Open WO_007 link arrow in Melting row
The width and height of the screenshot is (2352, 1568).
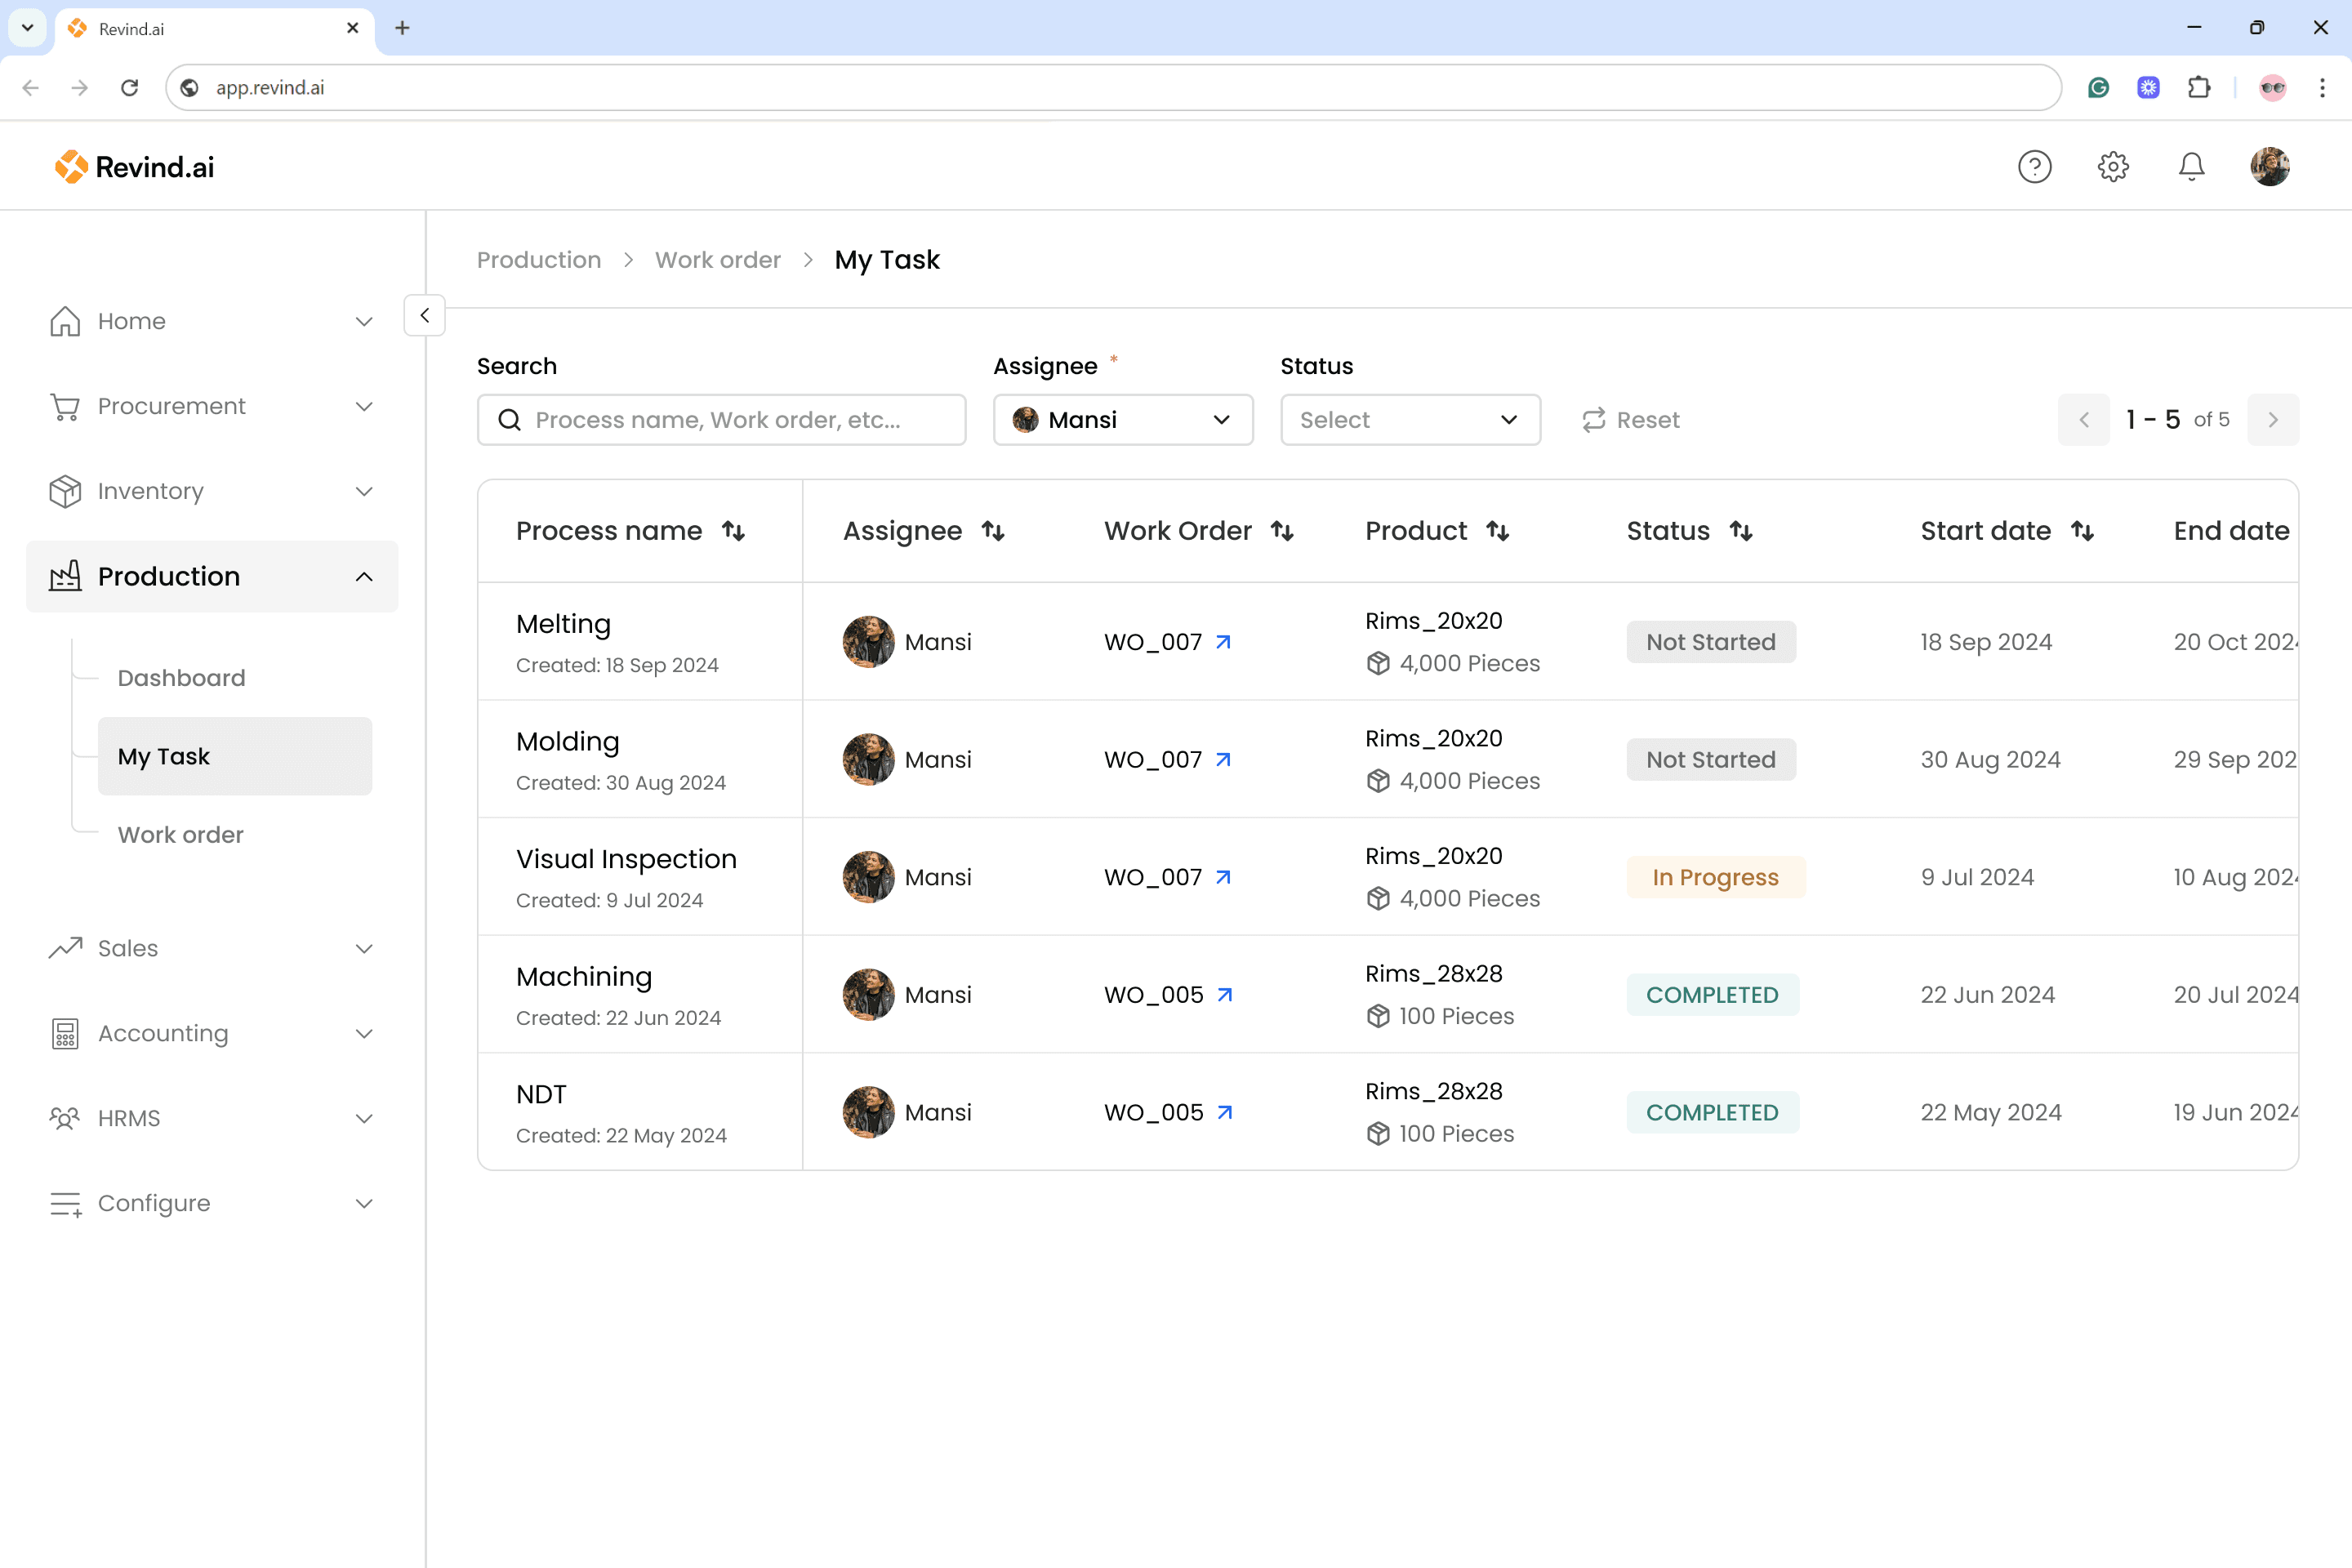1223,642
